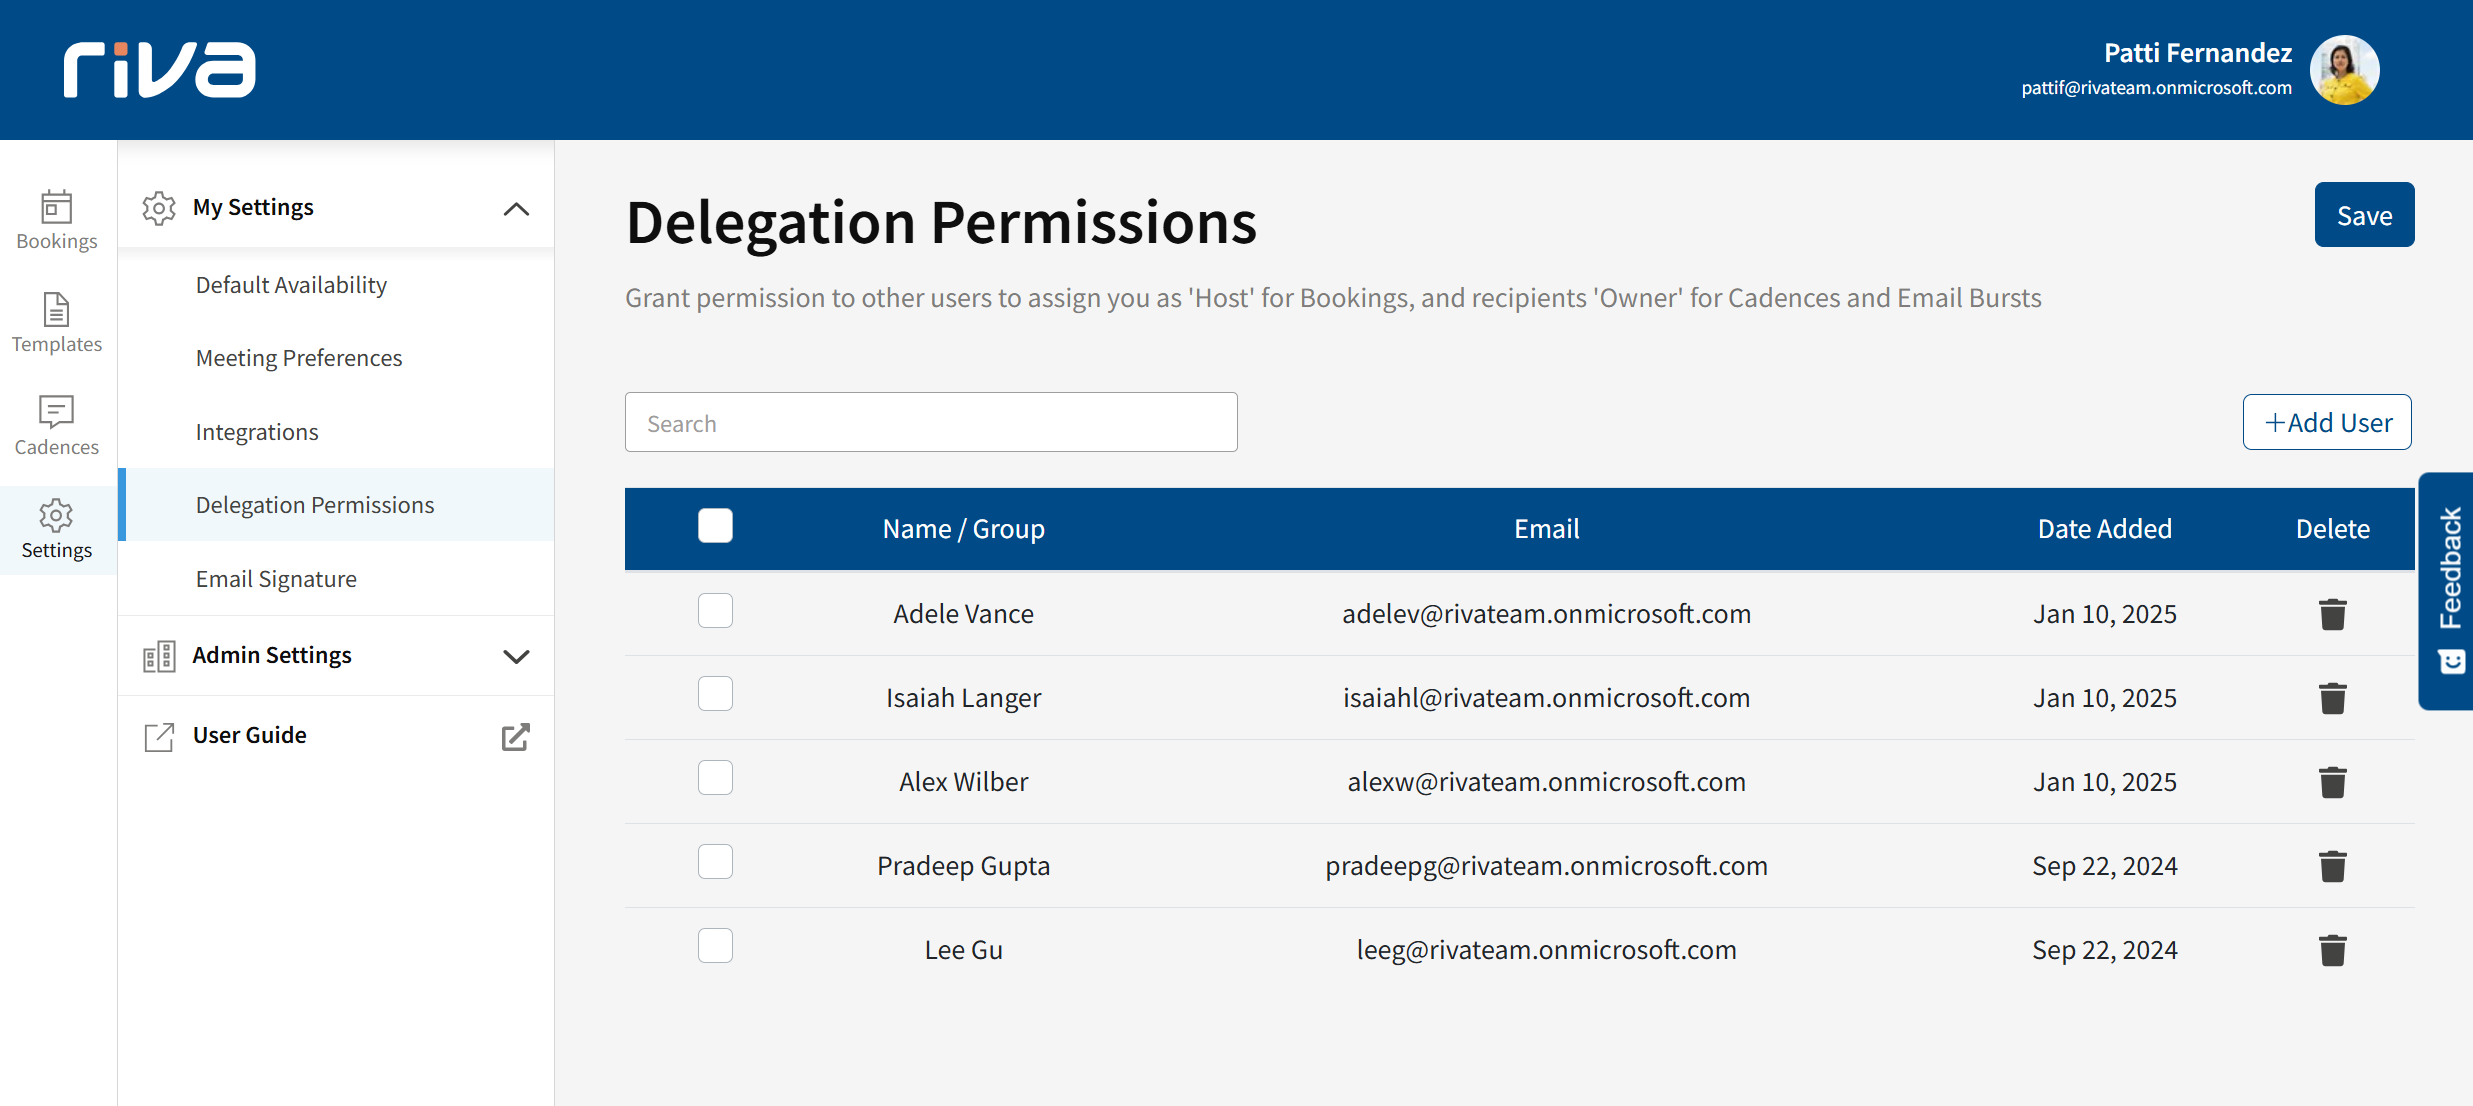Click the Save button

coord(2363,215)
